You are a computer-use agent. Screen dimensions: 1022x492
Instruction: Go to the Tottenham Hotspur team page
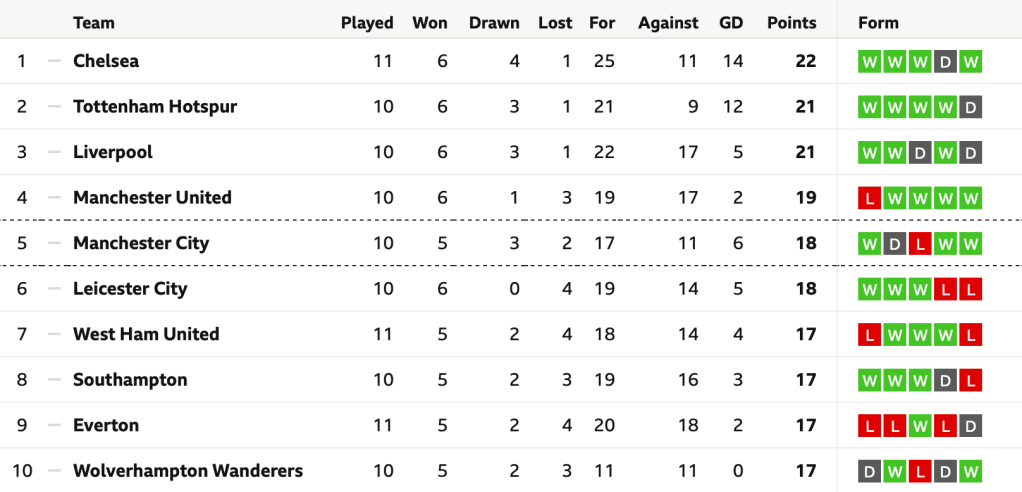pyautogui.click(x=155, y=107)
